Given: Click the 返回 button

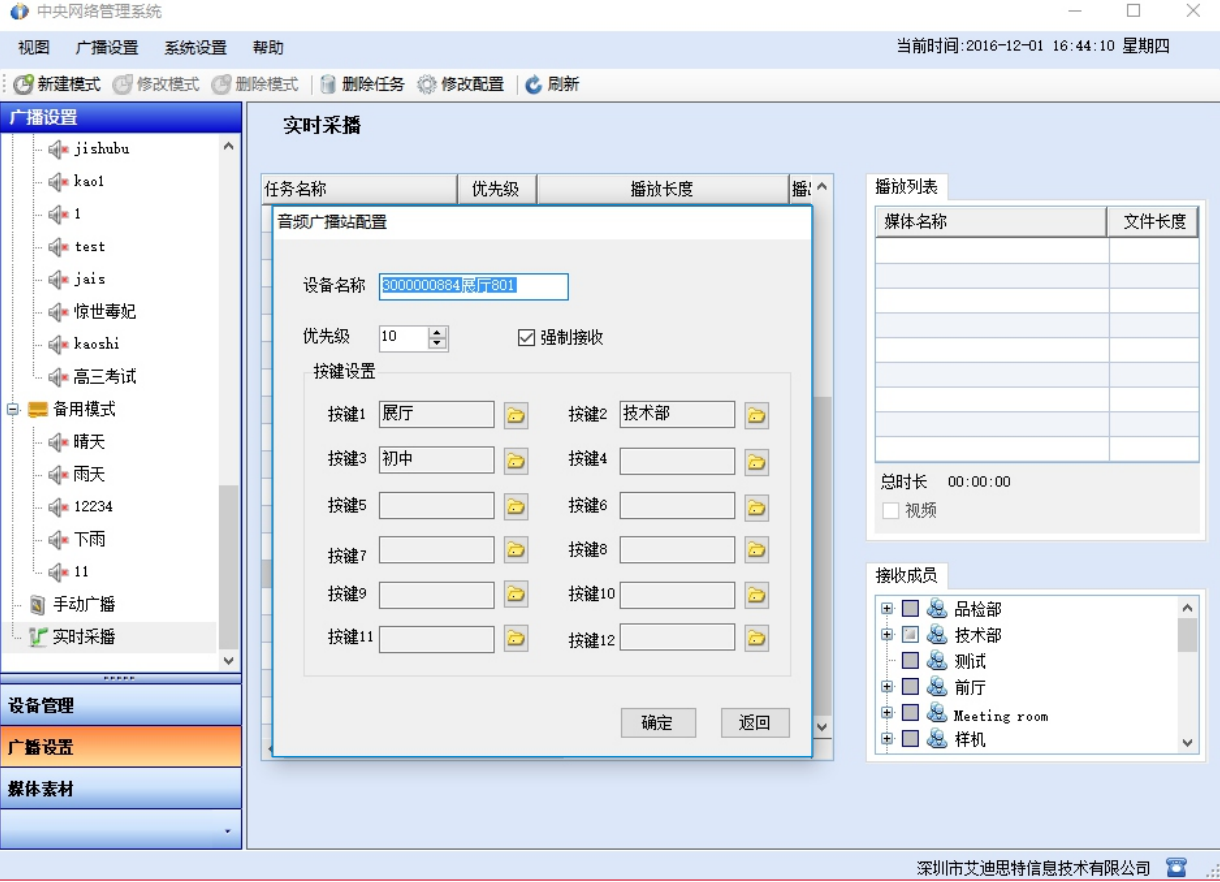Looking at the screenshot, I should [x=755, y=723].
